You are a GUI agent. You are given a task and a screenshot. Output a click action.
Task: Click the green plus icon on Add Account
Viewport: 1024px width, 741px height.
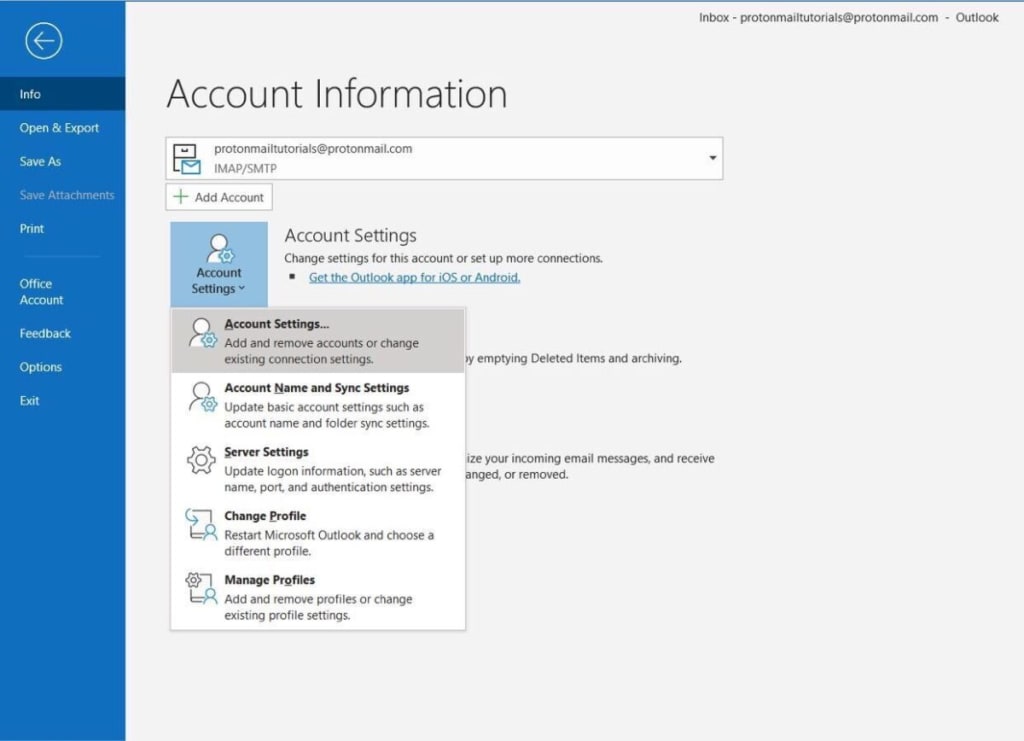(181, 196)
